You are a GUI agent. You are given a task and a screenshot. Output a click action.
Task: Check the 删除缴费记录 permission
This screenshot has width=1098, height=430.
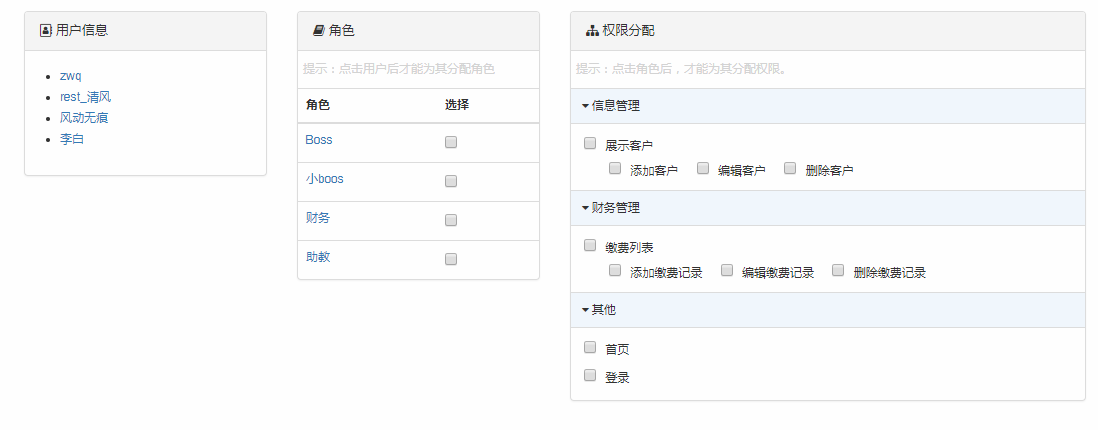[838, 270]
